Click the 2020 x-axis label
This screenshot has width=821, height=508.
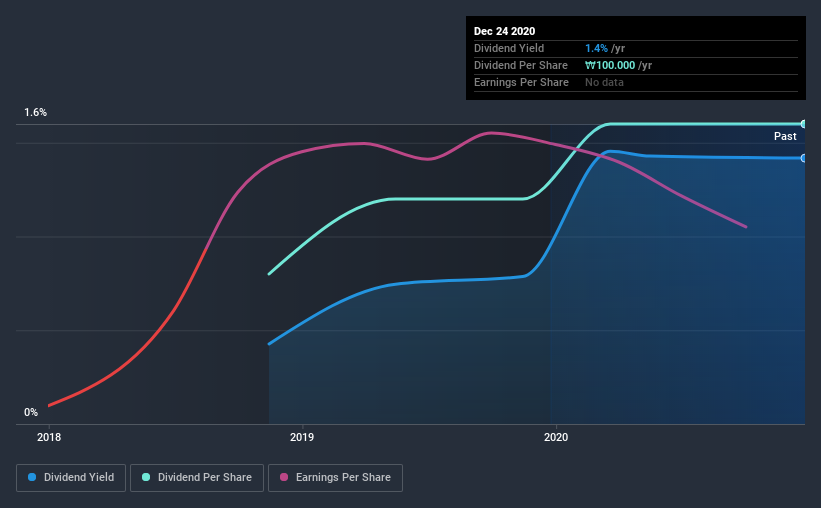556,437
